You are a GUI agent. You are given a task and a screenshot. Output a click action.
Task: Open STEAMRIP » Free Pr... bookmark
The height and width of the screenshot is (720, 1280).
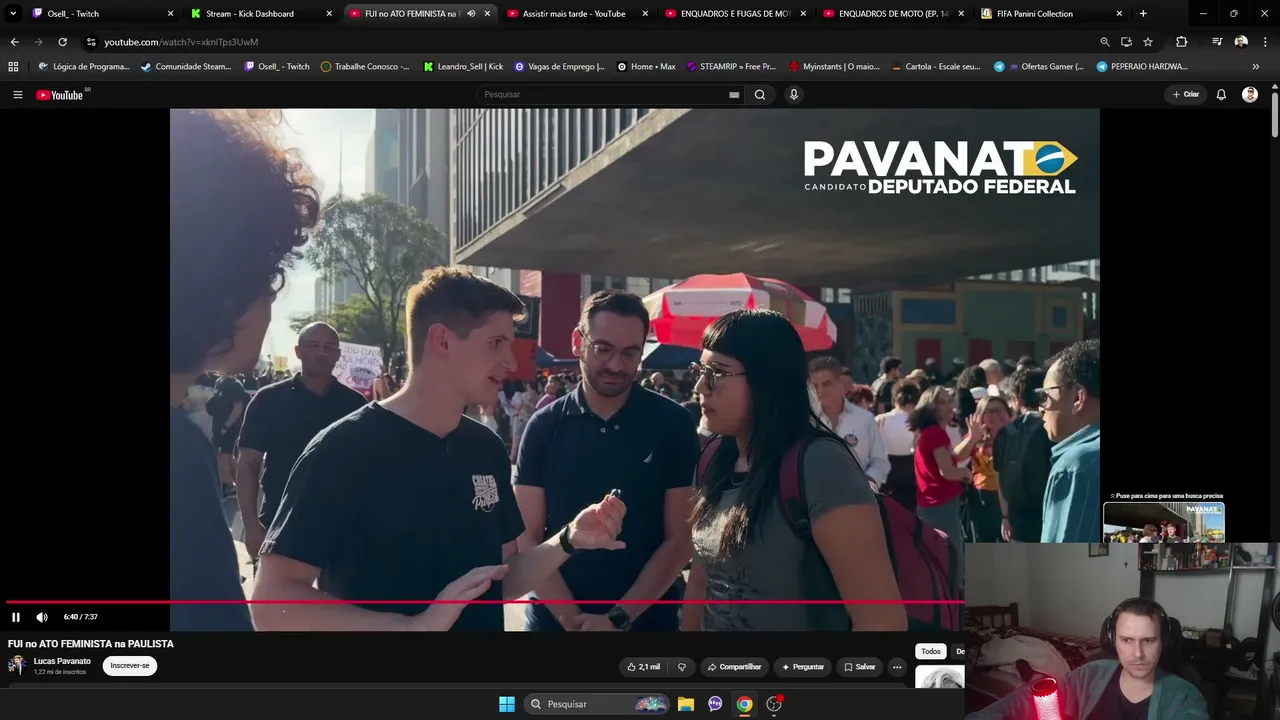(730, 67)
